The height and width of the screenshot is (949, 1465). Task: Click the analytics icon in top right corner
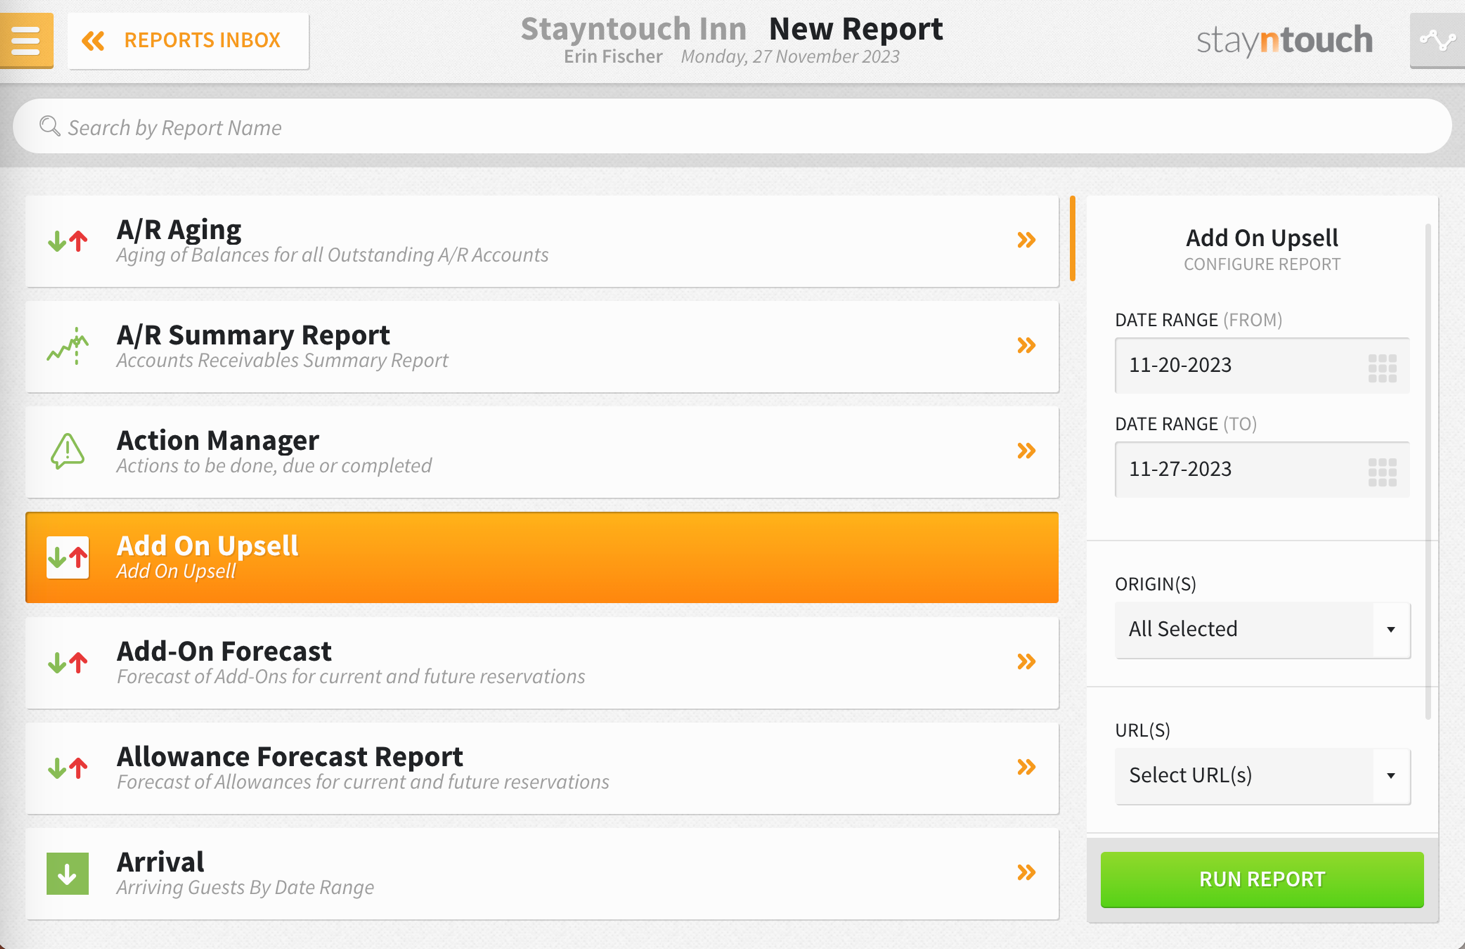point(1437,40)
